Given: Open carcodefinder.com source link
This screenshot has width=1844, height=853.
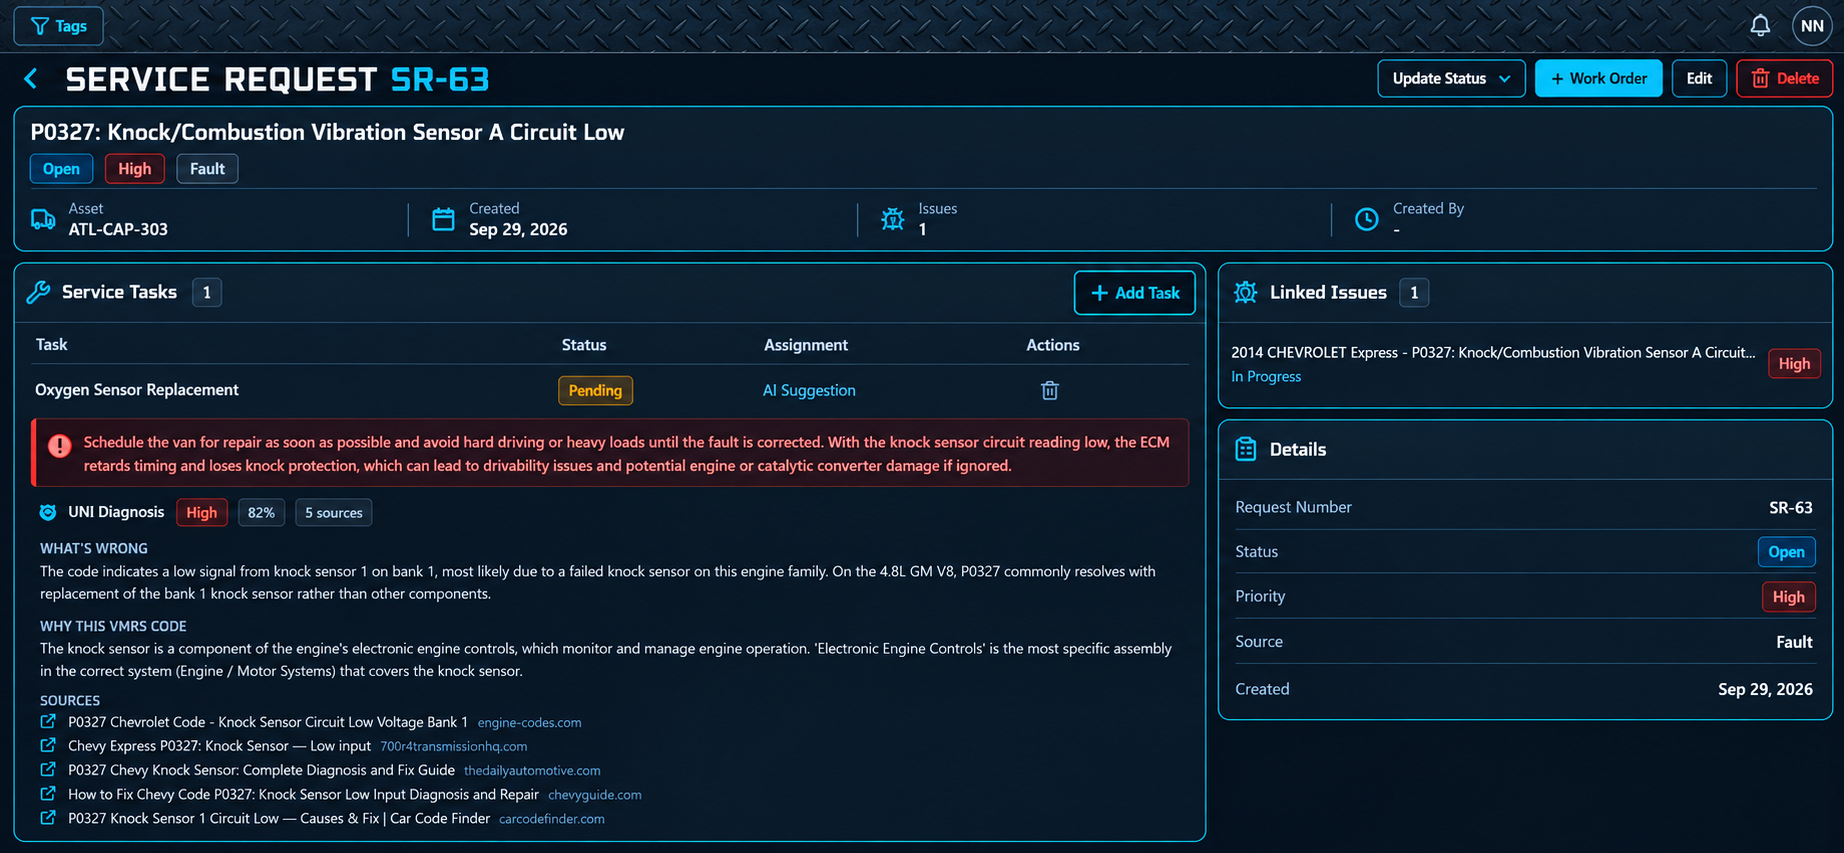Looking at the screenshot, I should (x=552, y=818).
